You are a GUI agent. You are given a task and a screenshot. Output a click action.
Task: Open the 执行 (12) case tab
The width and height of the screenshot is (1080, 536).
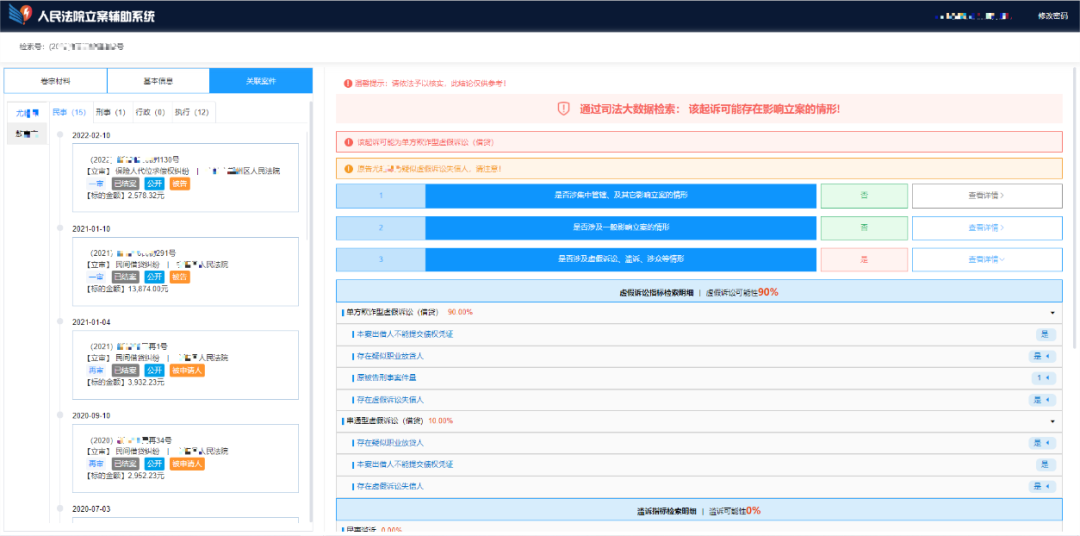point(191,112)
